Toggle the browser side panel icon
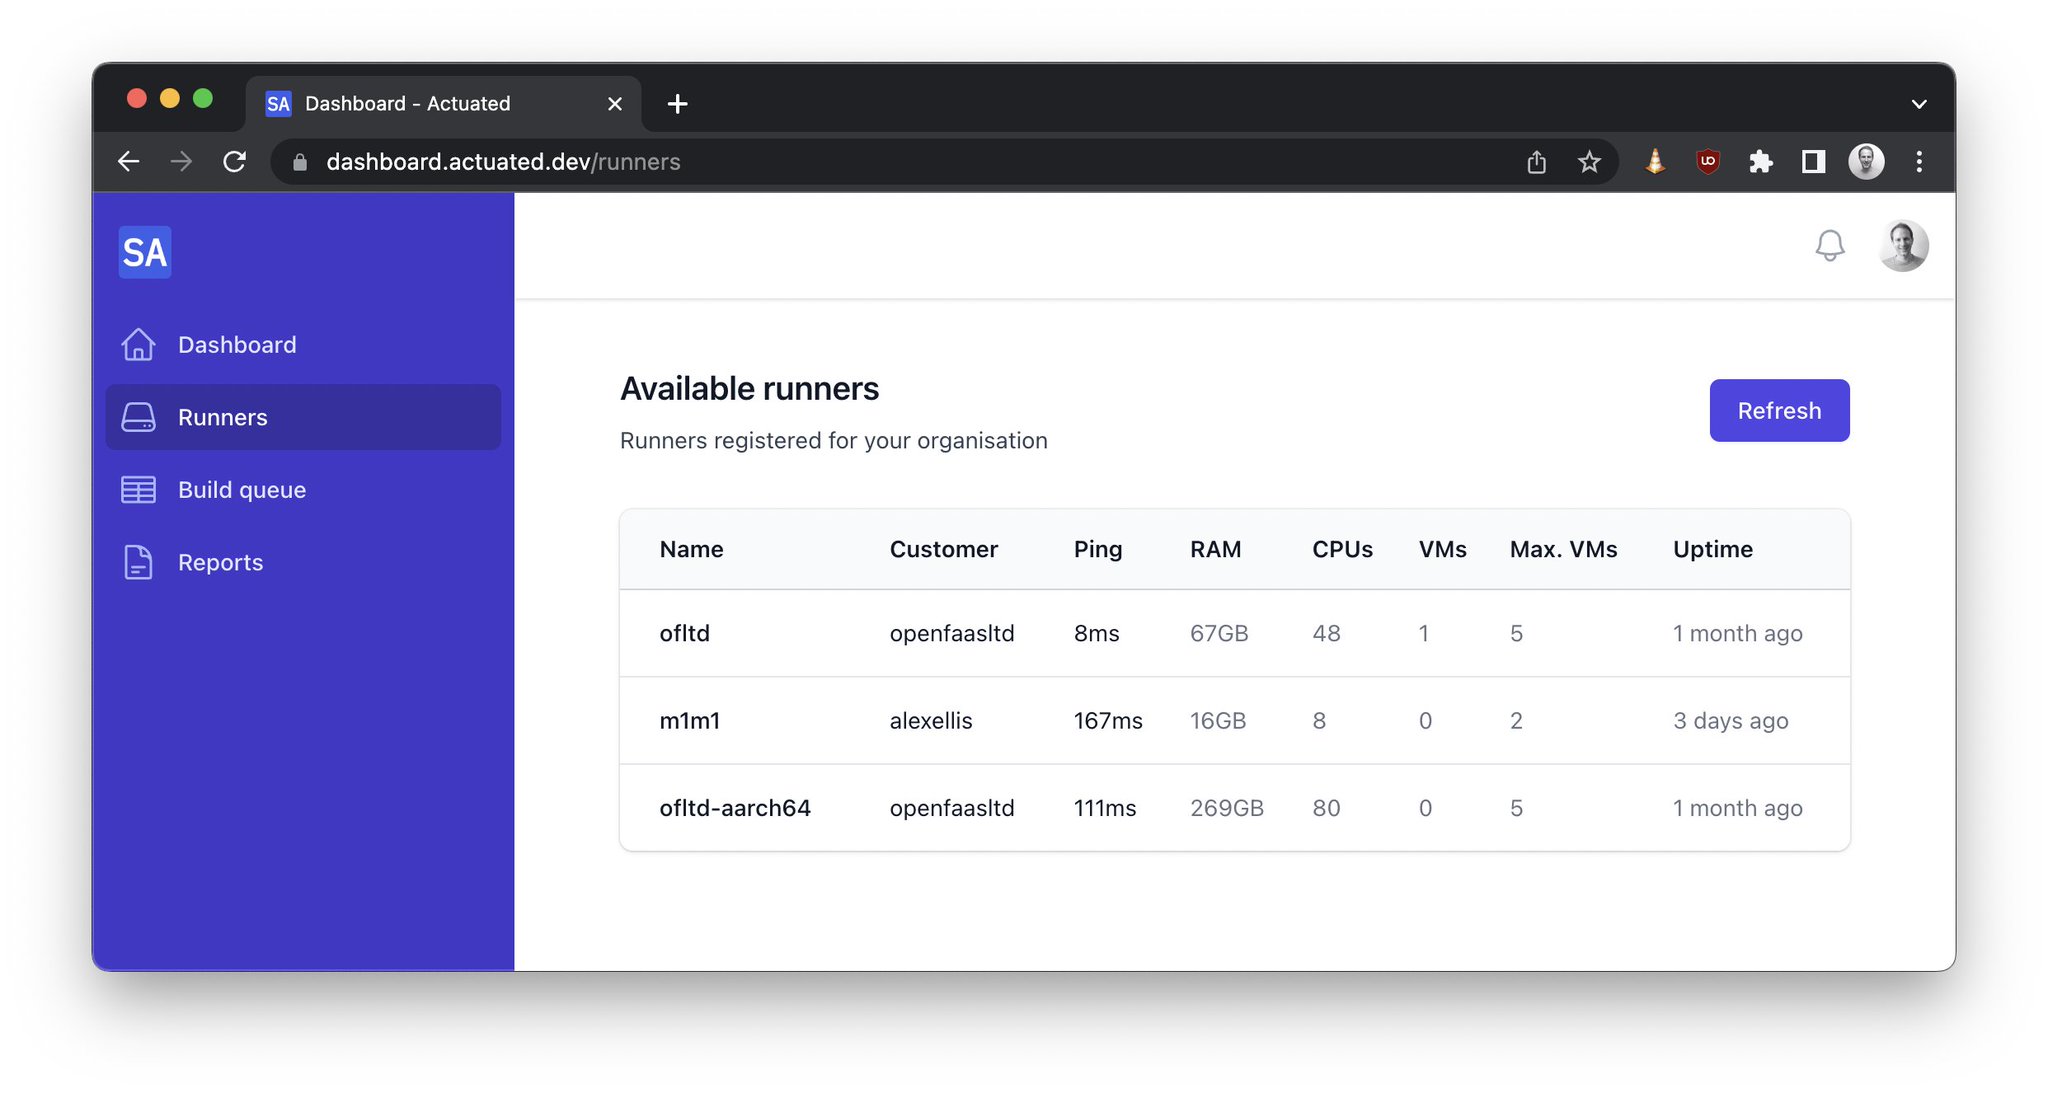This screenshot has width=2048, height=1093. [1813, 161]
